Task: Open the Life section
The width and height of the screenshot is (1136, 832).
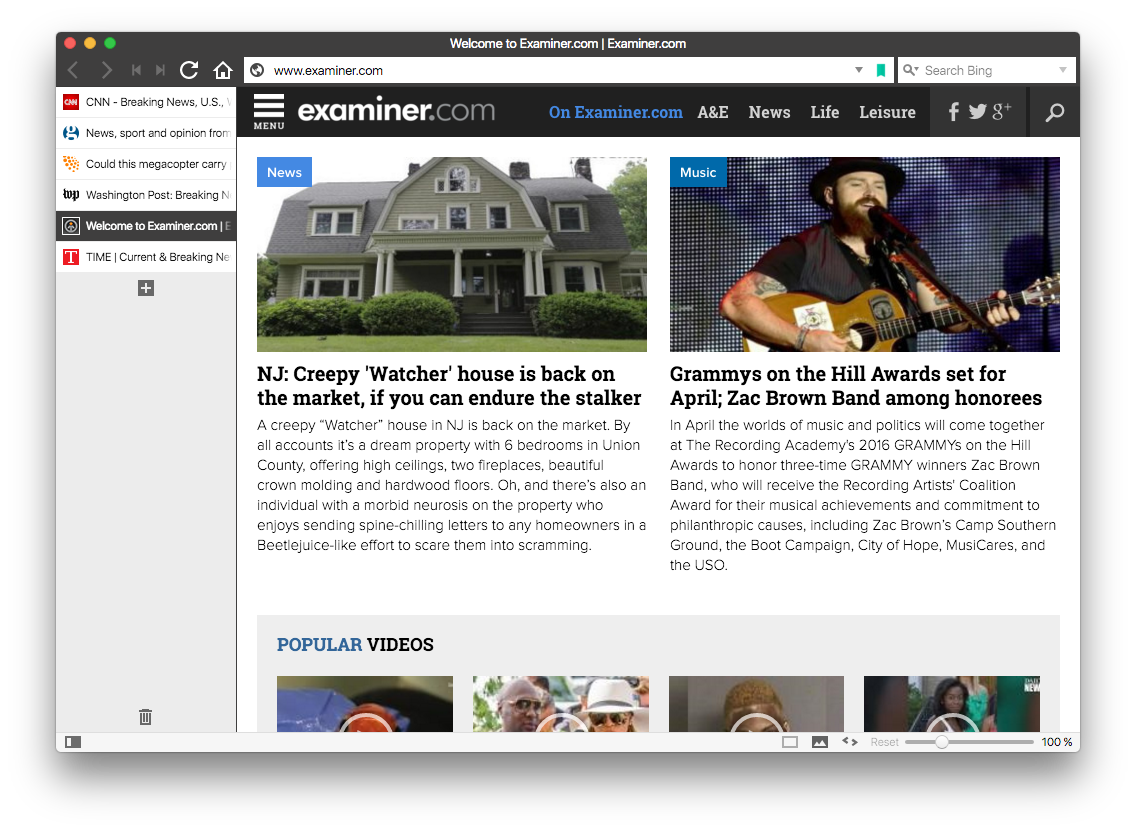Action: click(824, 112)
